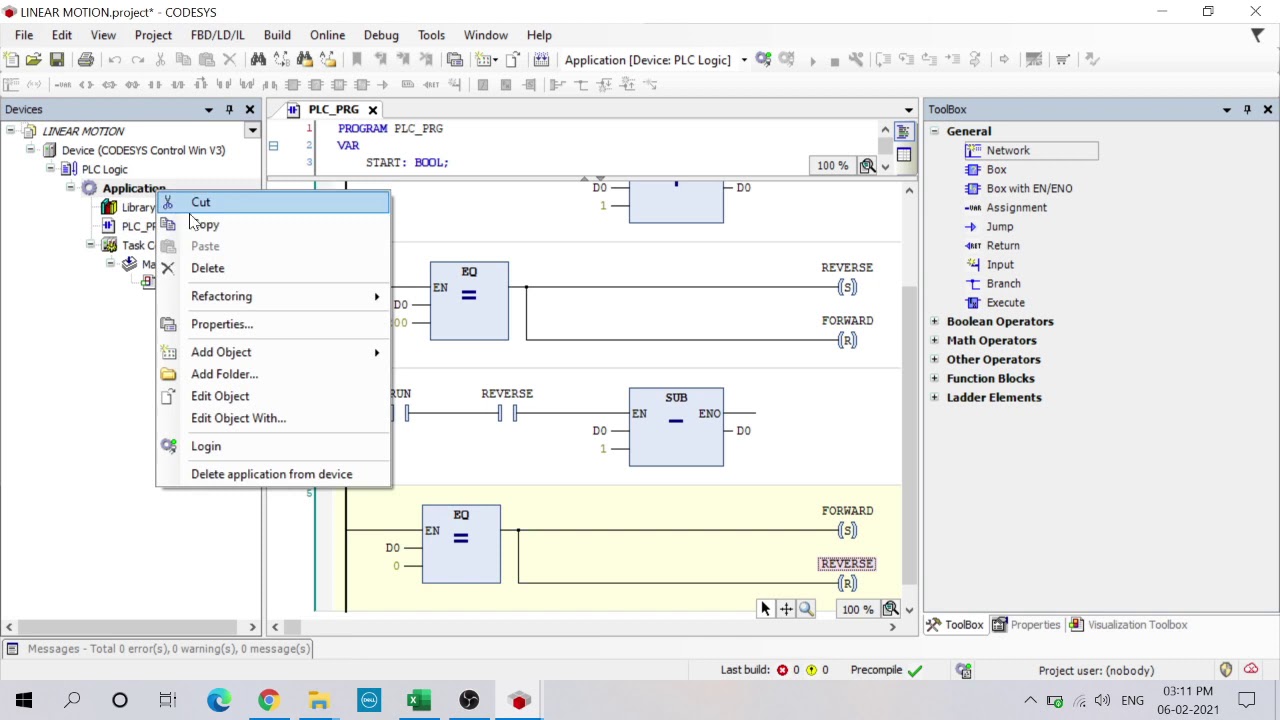Switch to the Properties tab at bottom right
Screen dimensions: 1280x720
[1026, 625]
